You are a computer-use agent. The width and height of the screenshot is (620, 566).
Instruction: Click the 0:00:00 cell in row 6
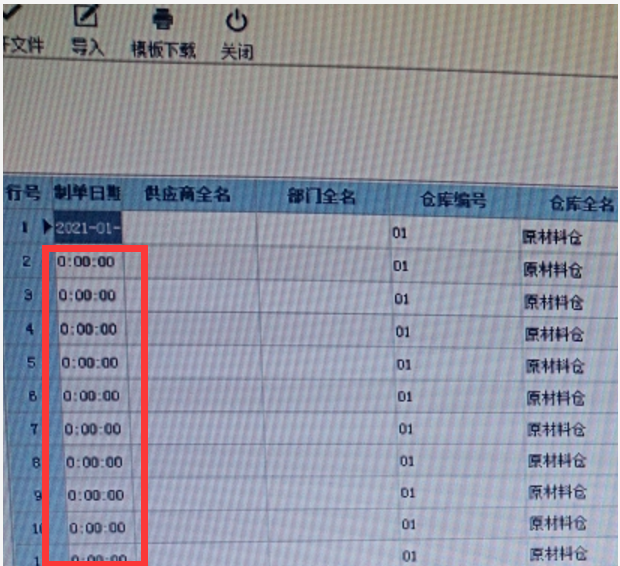click(x=91, y=396)
